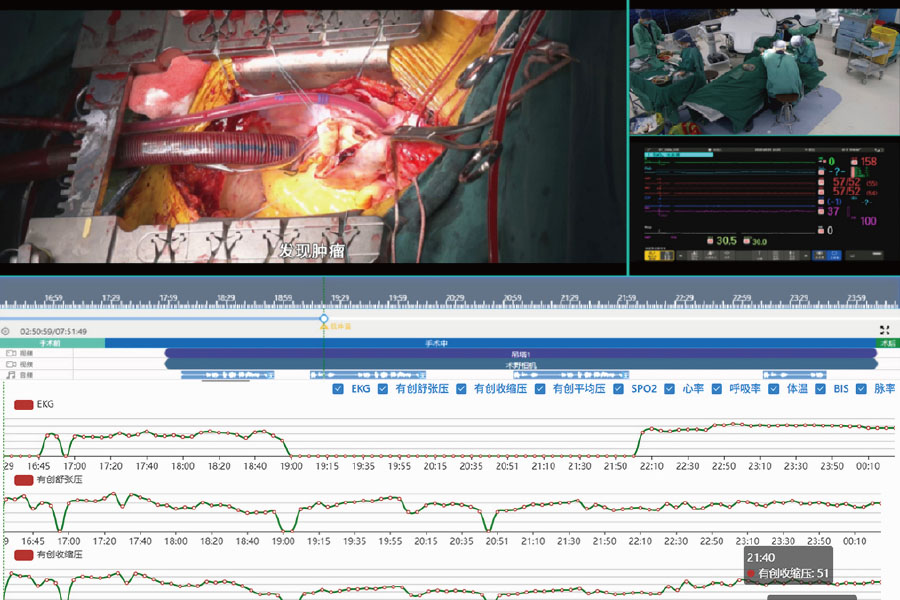Click the 20:29 mark on the timeline ruler
This screenshot has height=600, width=900.
455,297
